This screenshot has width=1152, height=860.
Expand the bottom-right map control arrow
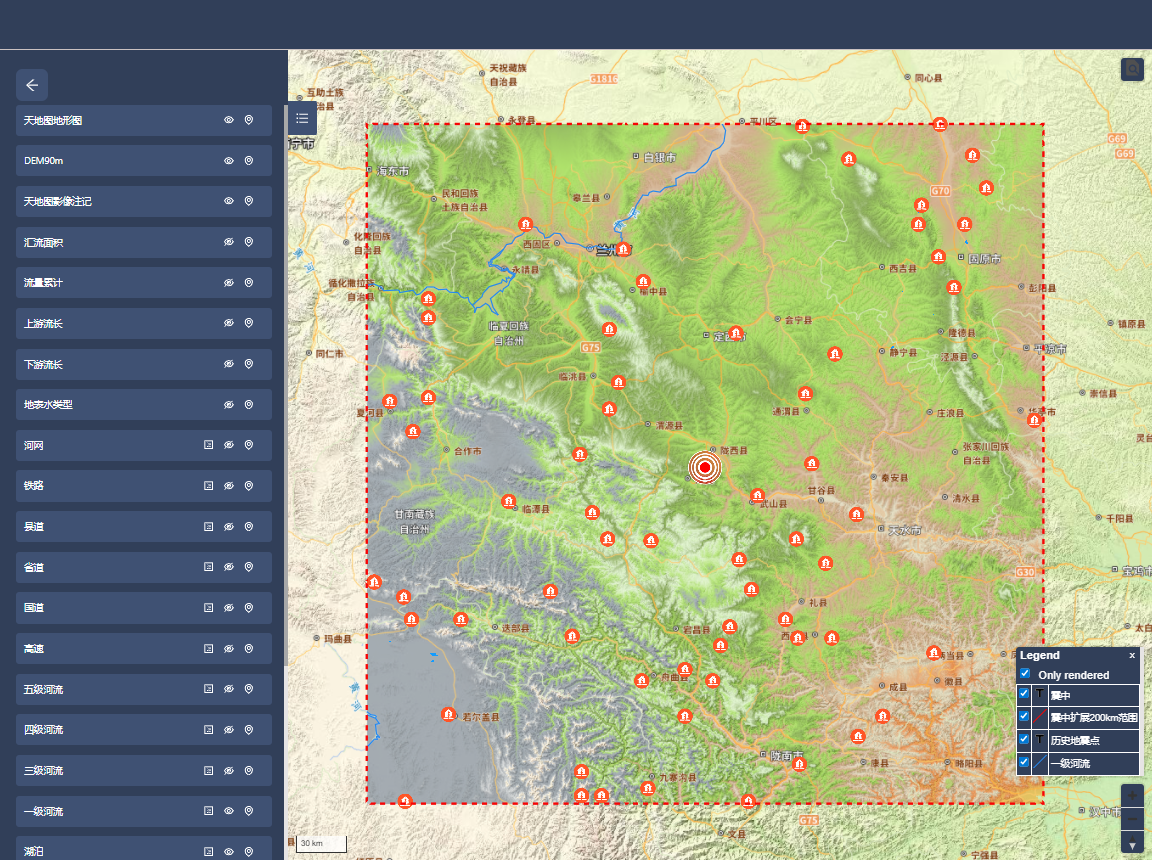(1132, 845)
